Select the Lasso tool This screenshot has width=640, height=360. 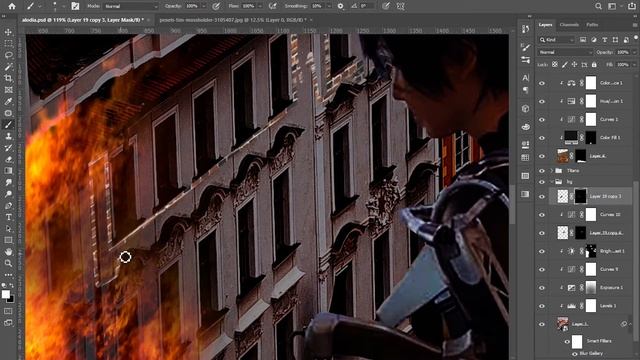(8, 55)
